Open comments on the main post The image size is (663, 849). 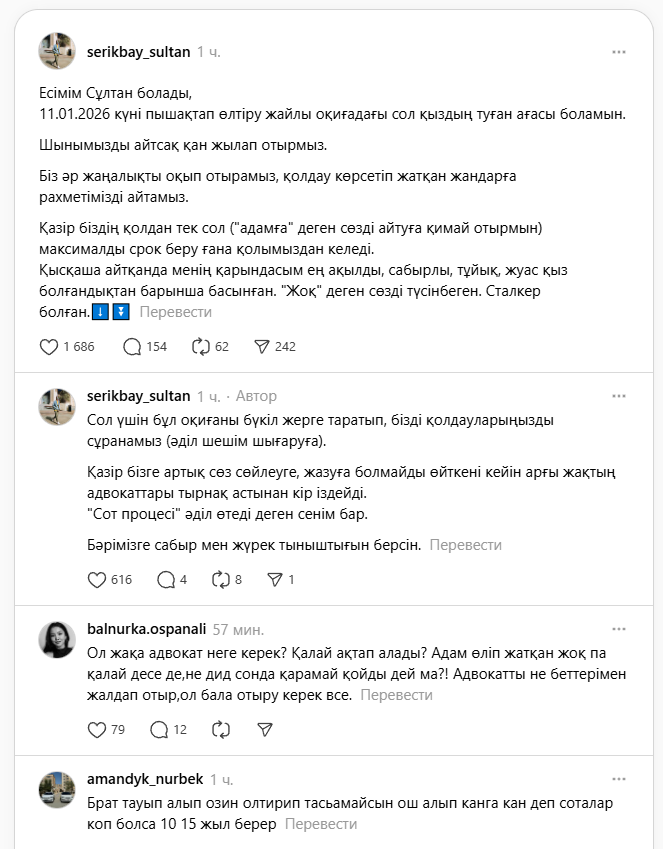tap(132, 347)
